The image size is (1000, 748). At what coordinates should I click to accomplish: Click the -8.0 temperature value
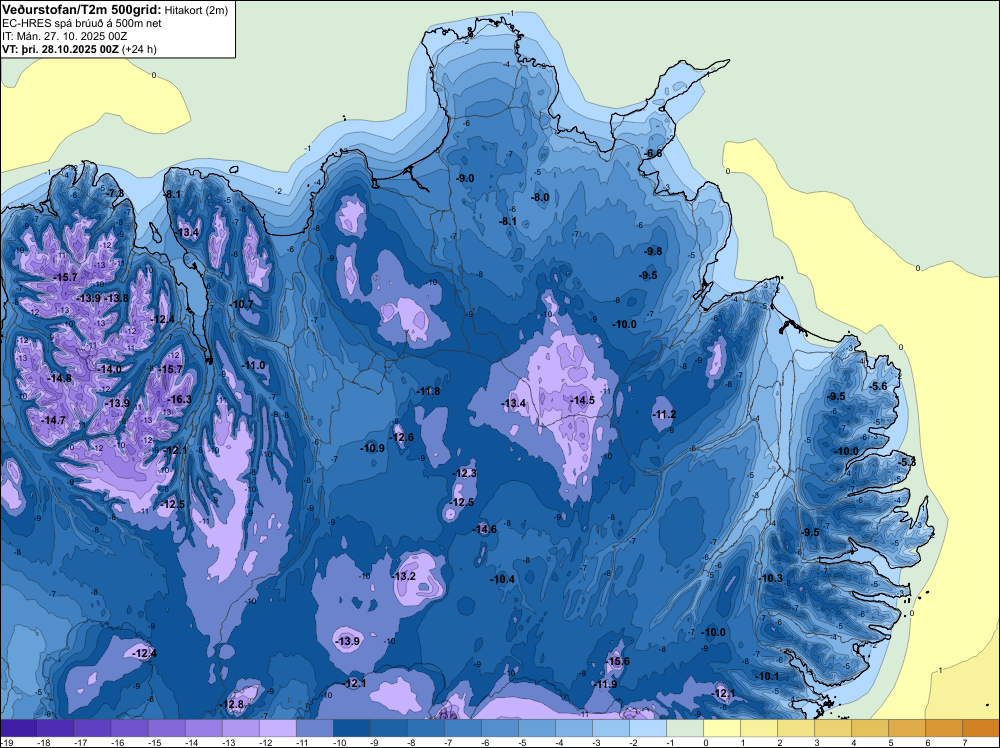pyautogui.click(x=540, y=197)
